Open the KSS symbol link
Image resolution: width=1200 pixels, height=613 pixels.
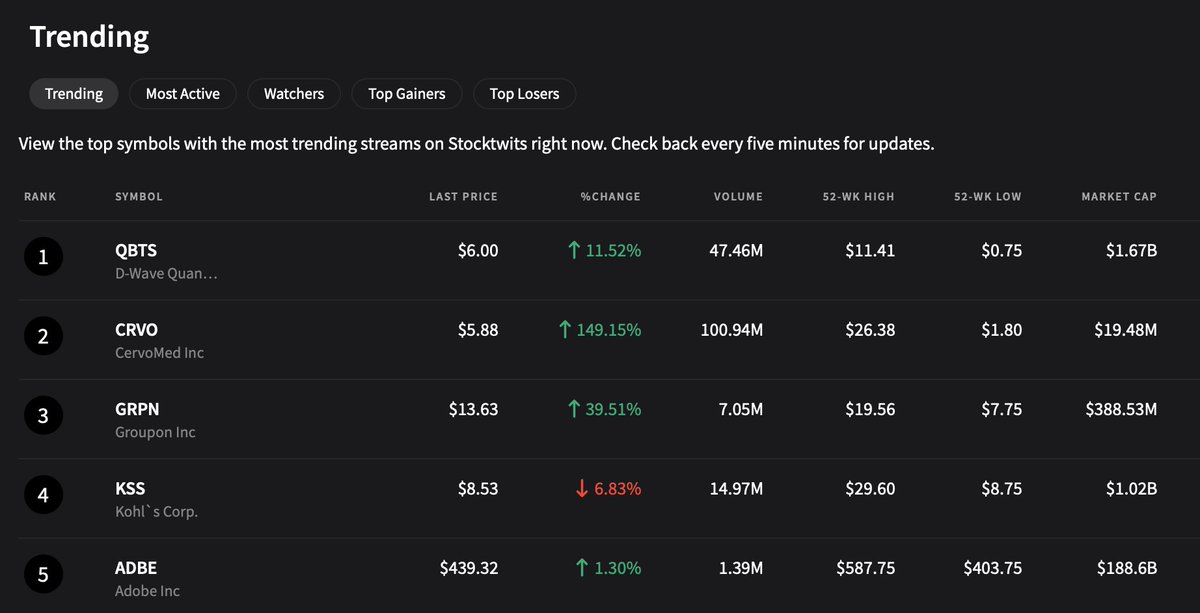(x=130, y=488)
